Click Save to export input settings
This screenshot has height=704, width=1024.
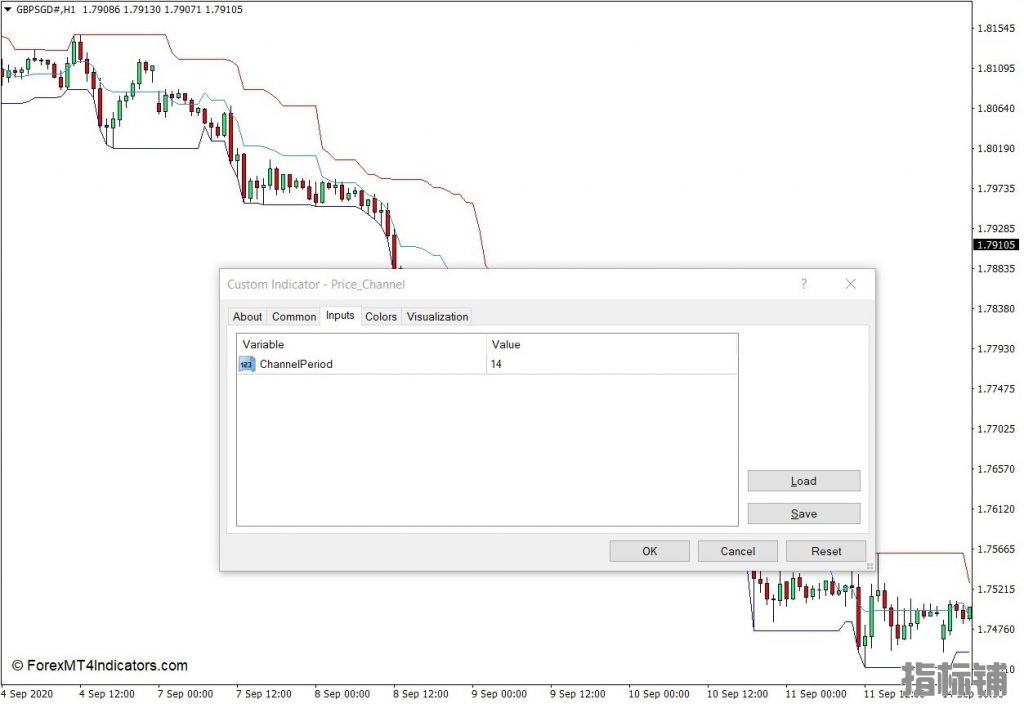[804, 514]
